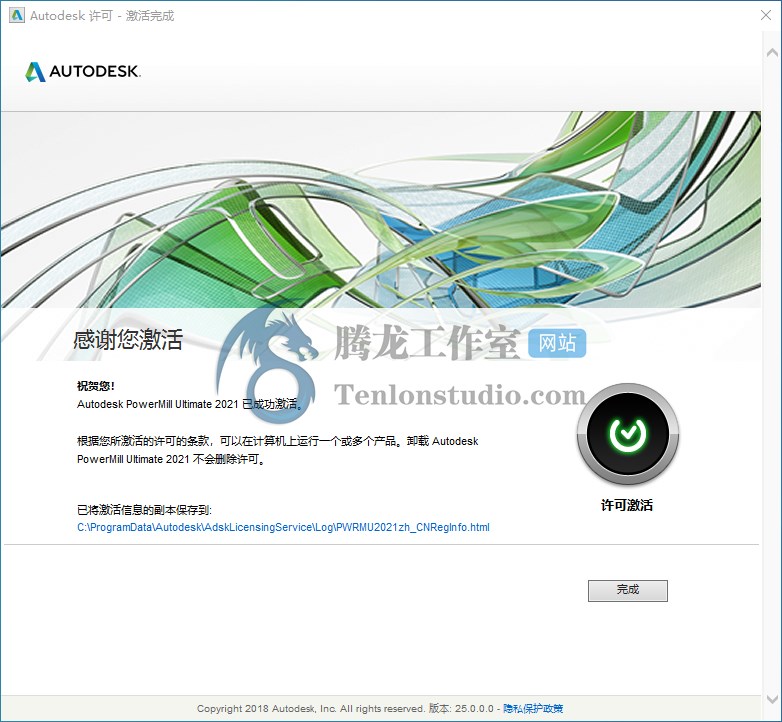Image resolution: width=782 pixels, height=722 pixels.
Task: Click the Autodesk title bar icon
Action: pos(16,15)
